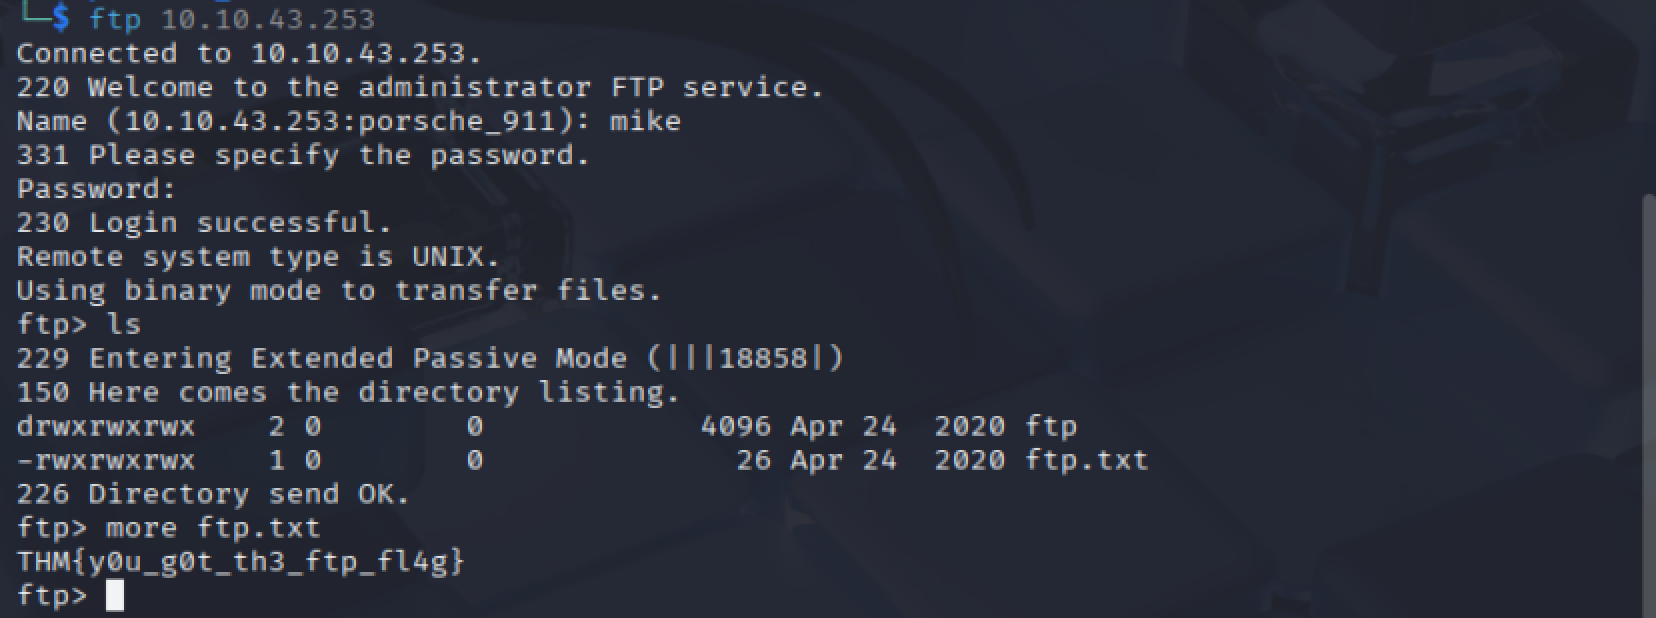This screenshot has height=618, width=1656.
Task: Click the drwxrwxrwx permissions string
Action: coord(106,426)
